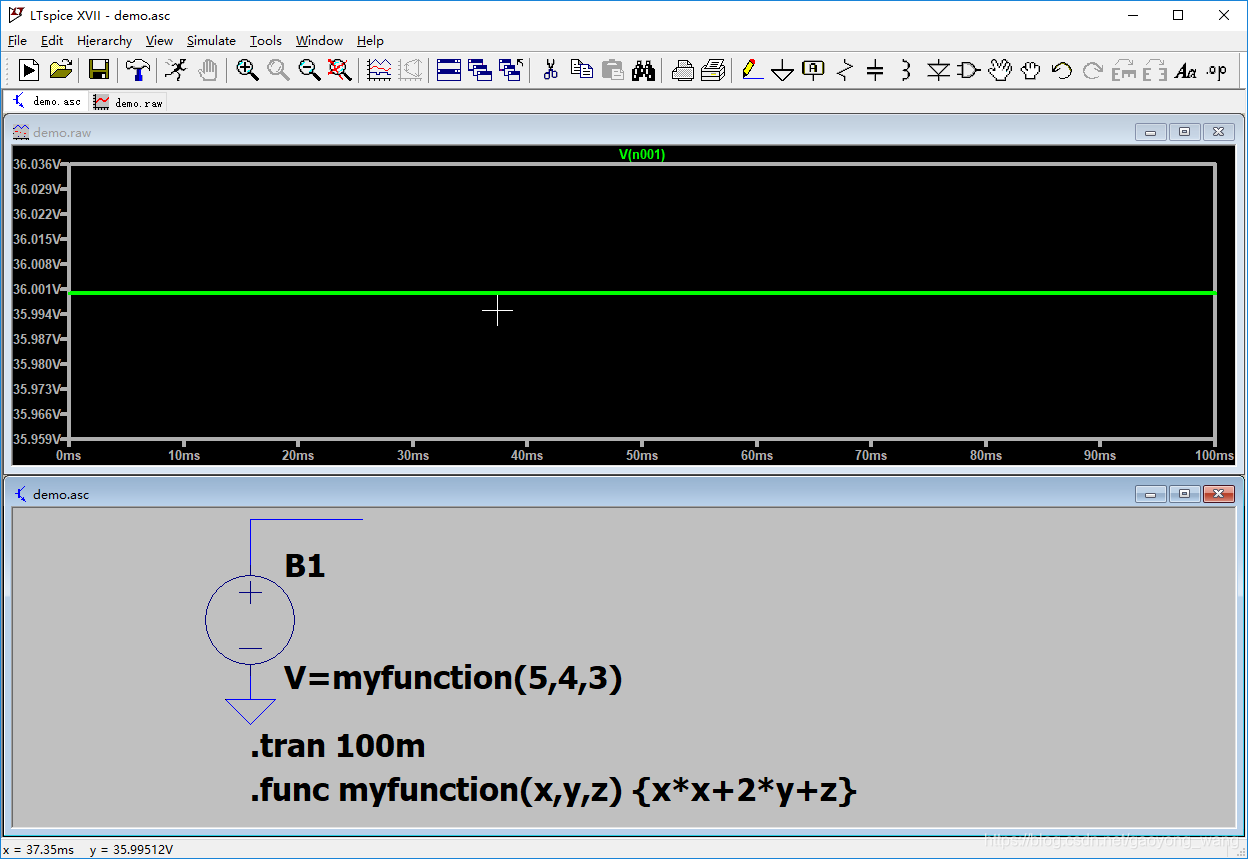Open the Hierarchy menu

(x=104, y=41)
